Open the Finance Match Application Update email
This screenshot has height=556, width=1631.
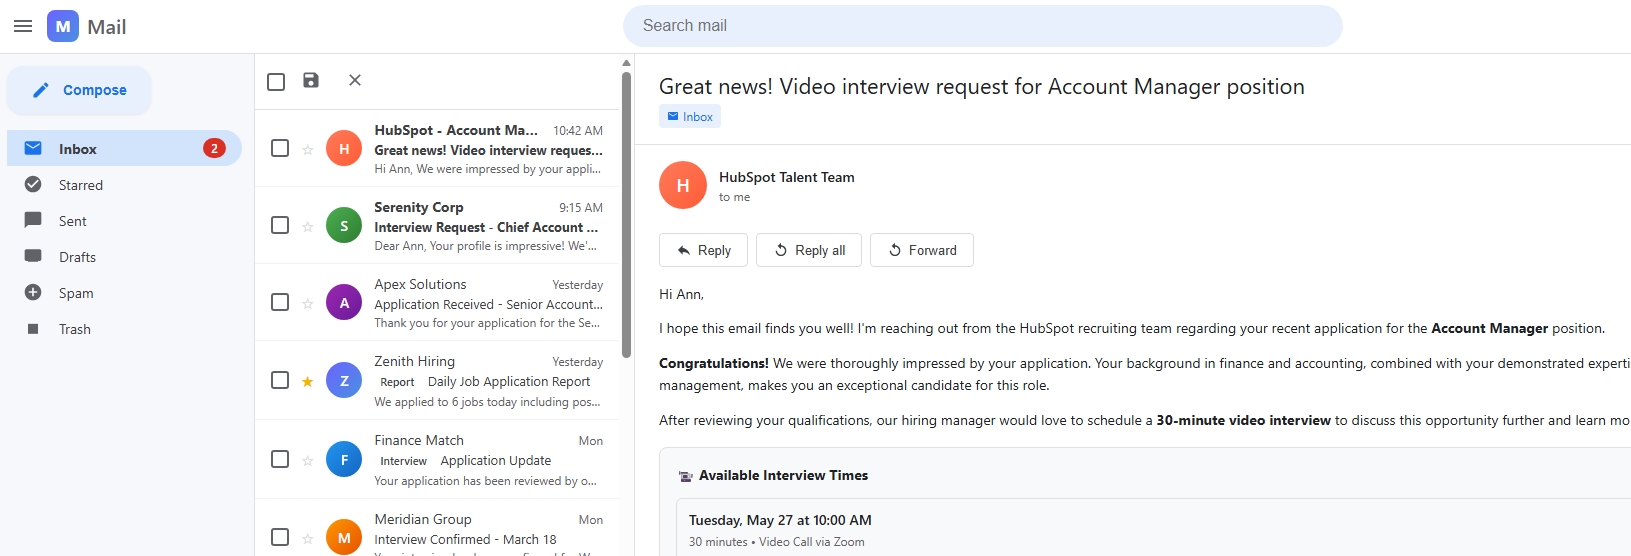438,459
